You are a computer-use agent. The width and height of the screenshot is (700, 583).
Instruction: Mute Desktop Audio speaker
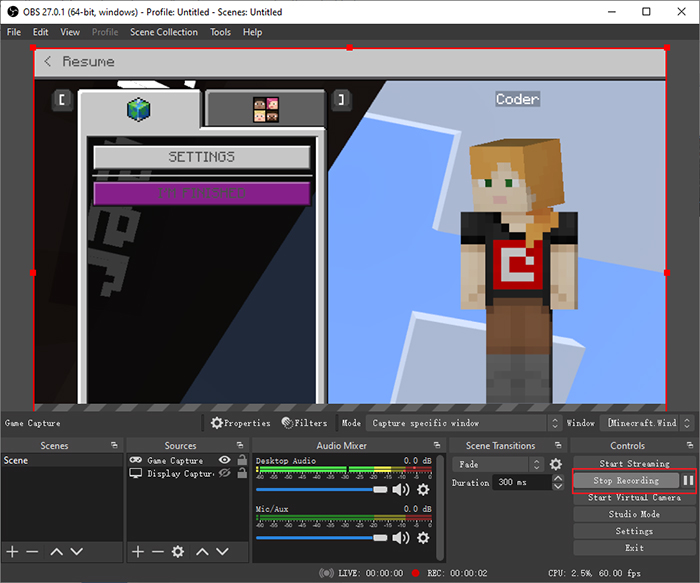coord(400,490)
